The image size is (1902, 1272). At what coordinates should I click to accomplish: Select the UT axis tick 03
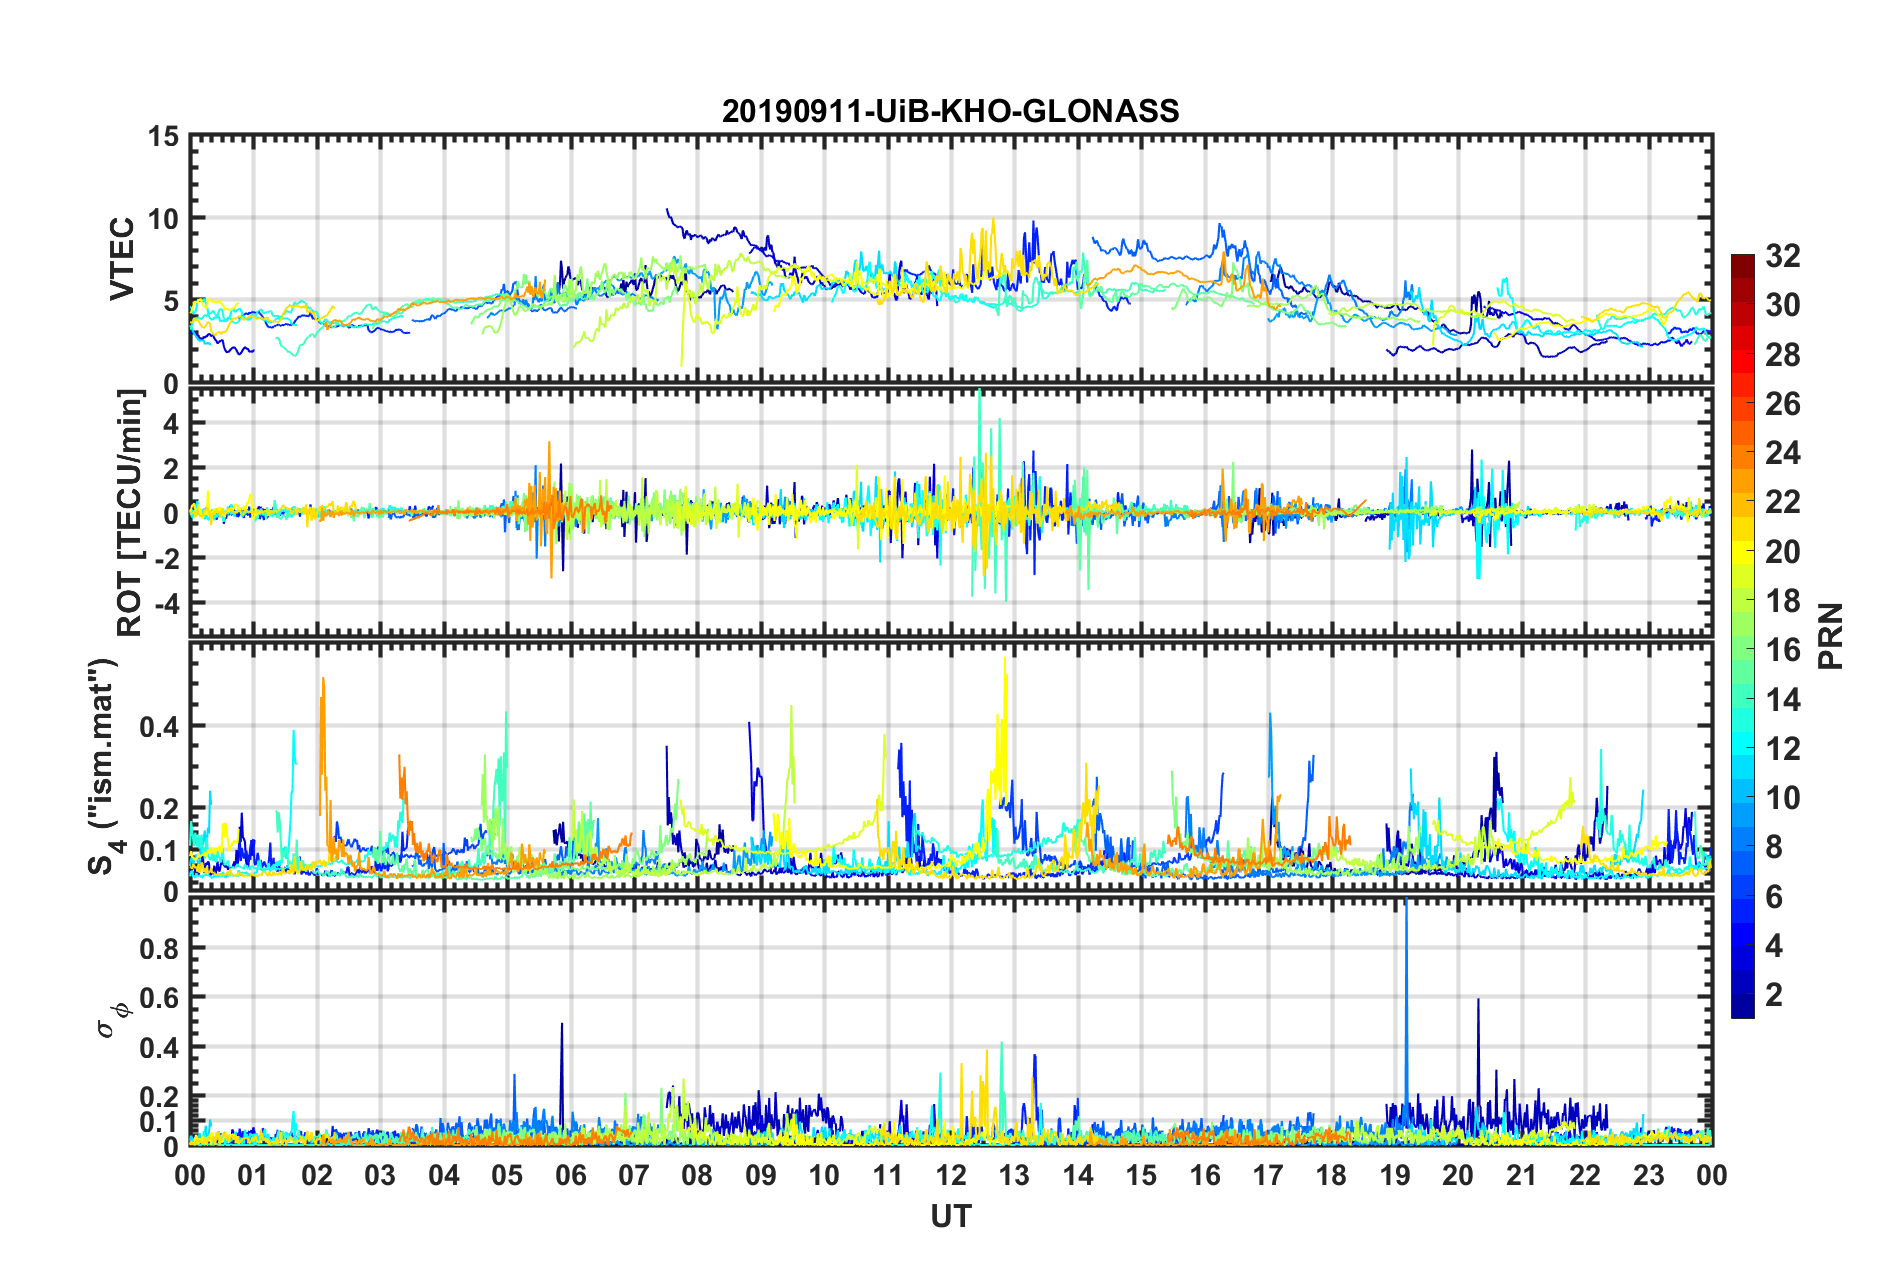(380, 1175)
